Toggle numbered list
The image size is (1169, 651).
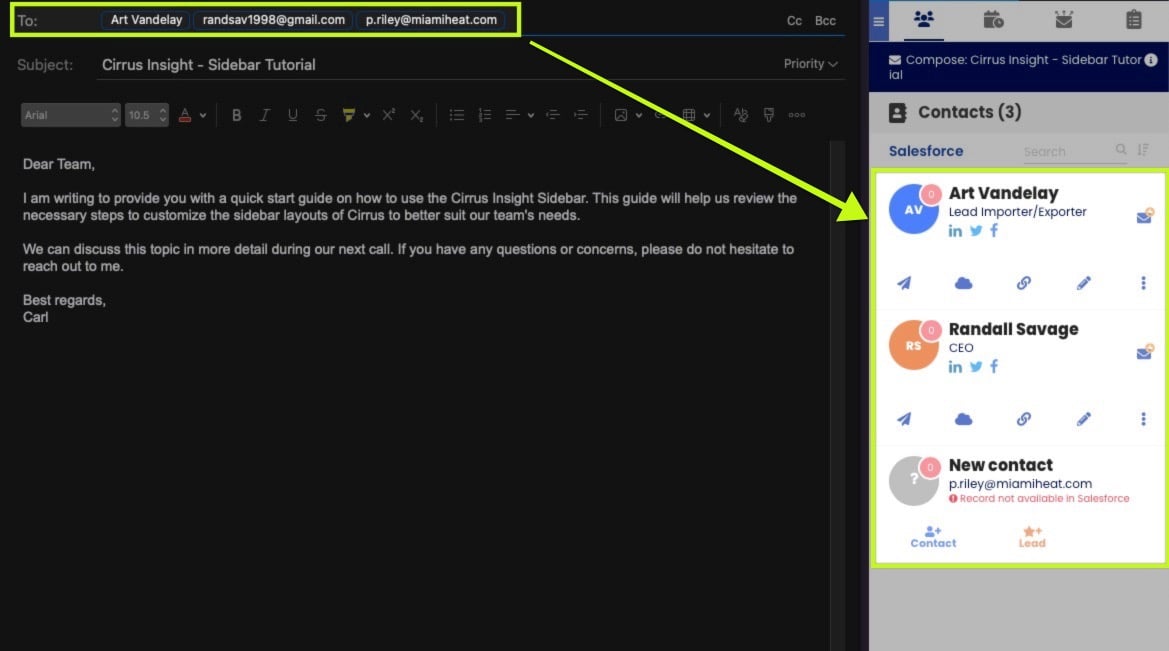(x=485, y=115)
